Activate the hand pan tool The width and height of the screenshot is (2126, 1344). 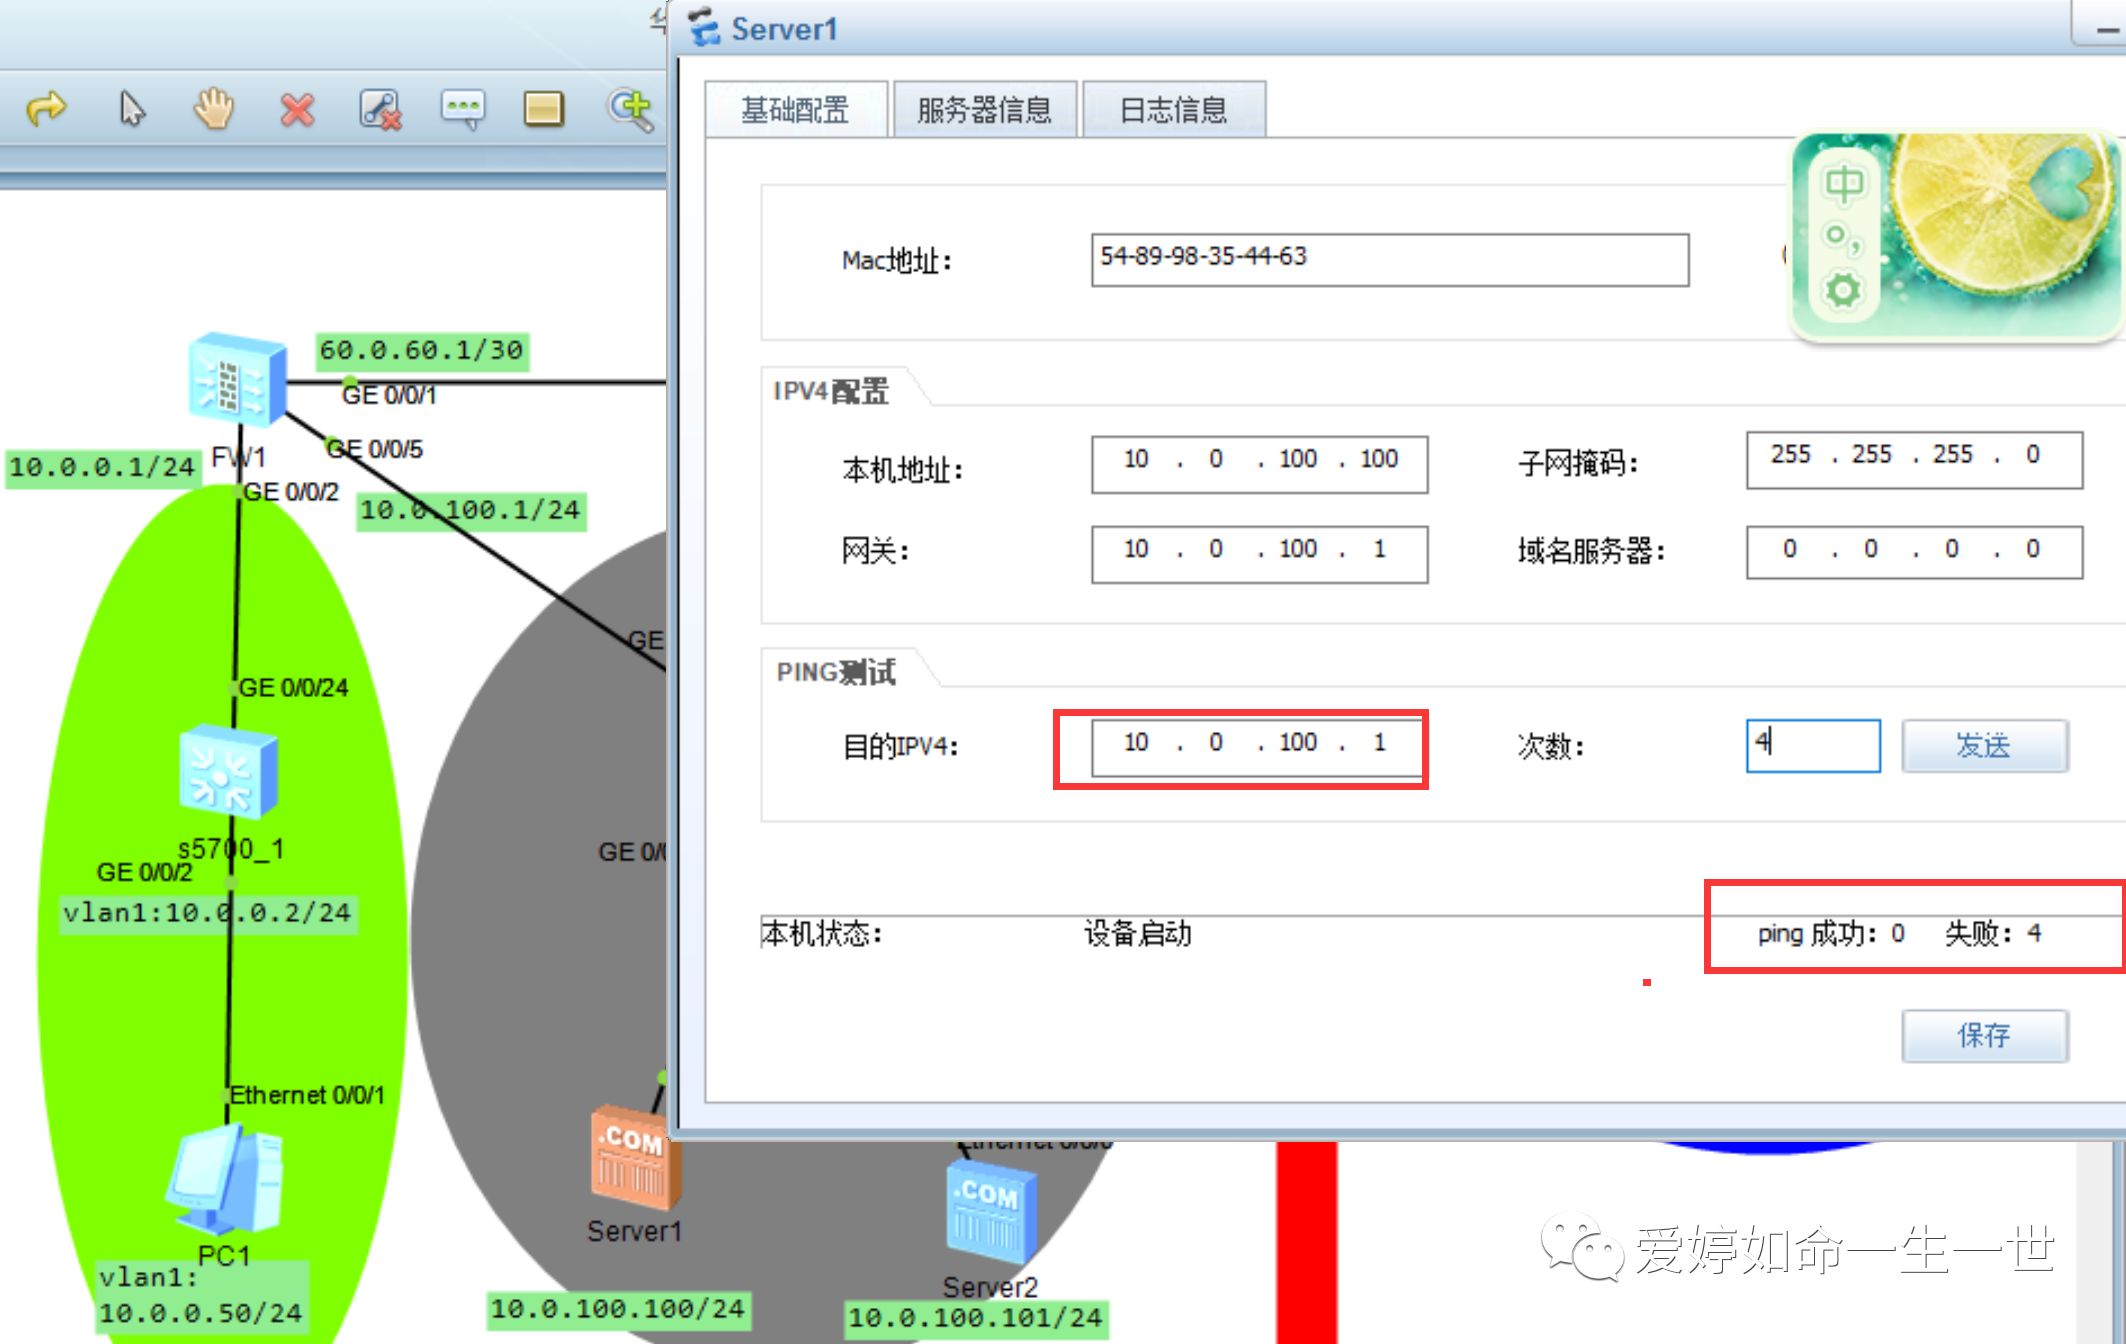coord(213,108)
